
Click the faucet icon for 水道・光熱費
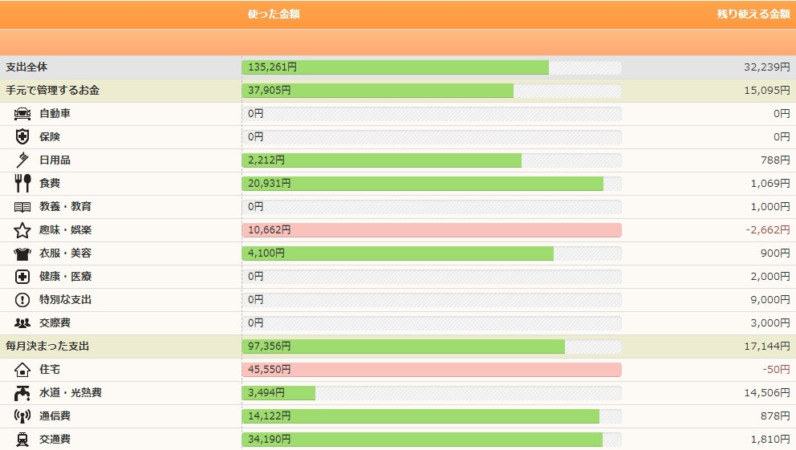click(22, 393)
